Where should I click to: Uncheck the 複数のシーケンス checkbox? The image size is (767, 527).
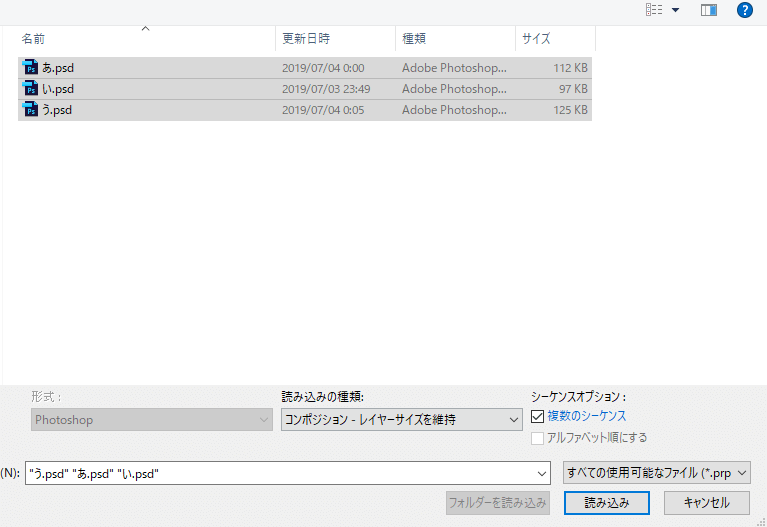[x=538, y=416]
